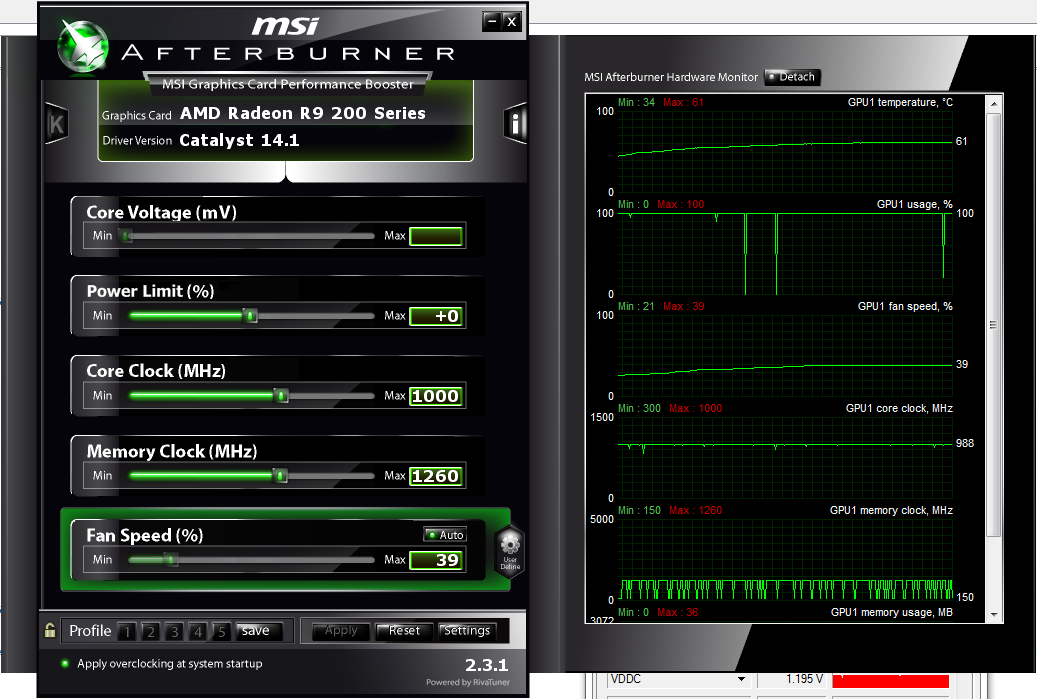Screen dimensions: 1037x699
Task: Click the hardware monitor scrollbar thumb
Action: 994,325
